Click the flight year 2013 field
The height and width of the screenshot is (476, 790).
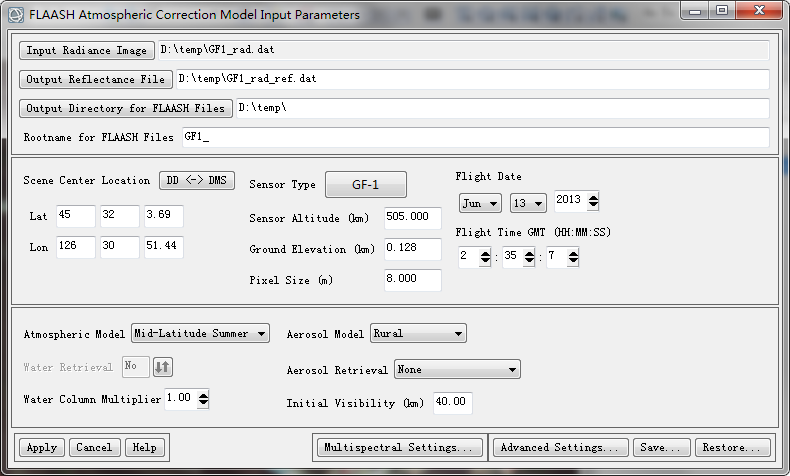pos(570,200)
